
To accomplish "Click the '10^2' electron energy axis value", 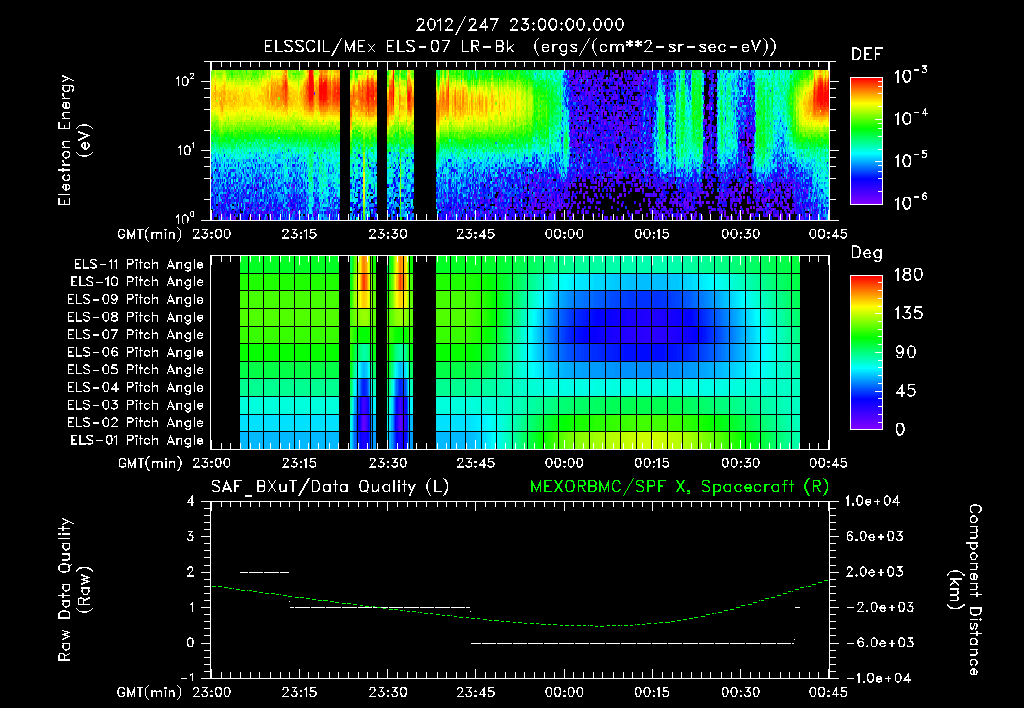I will [x=186, y=81].
